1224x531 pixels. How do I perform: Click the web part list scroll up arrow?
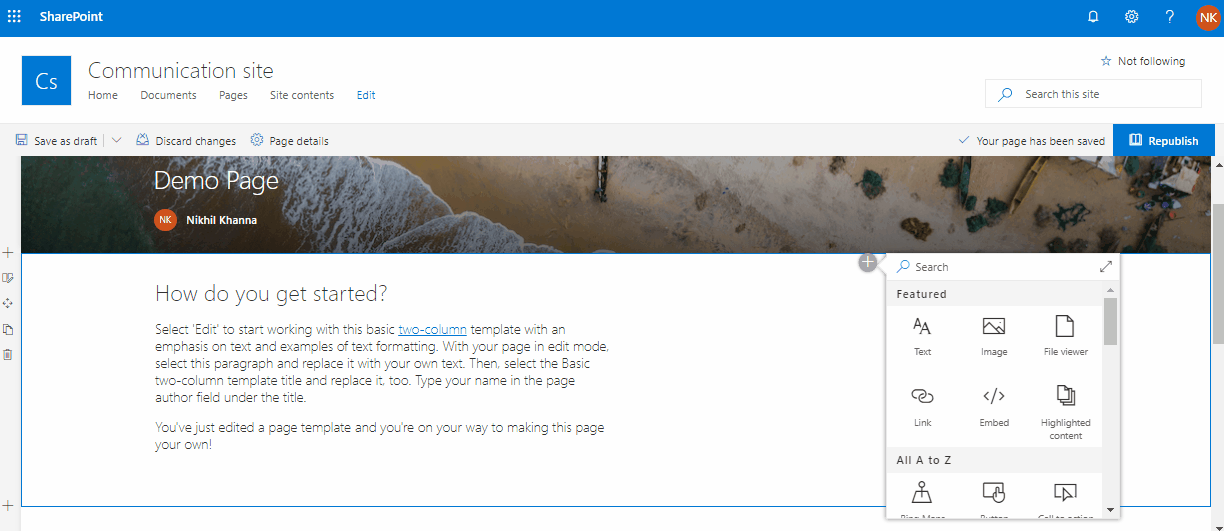coord(1110,290)
